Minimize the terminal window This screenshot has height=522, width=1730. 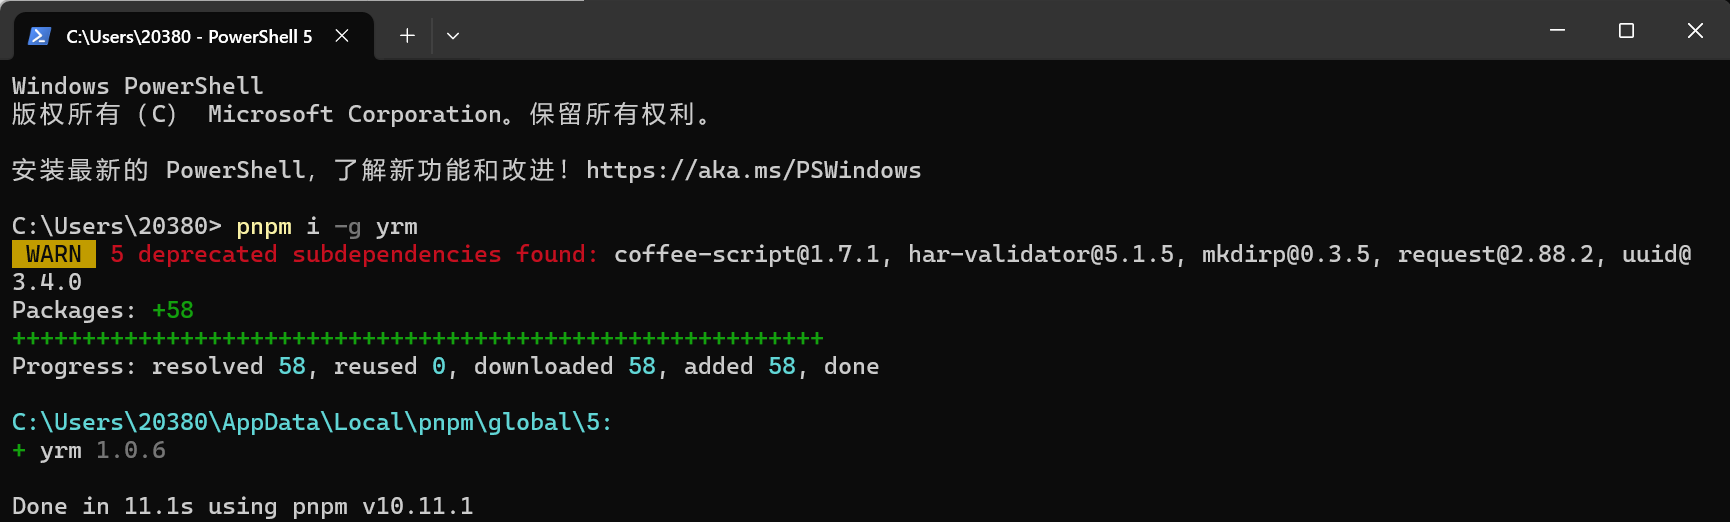coord(1557,31)
